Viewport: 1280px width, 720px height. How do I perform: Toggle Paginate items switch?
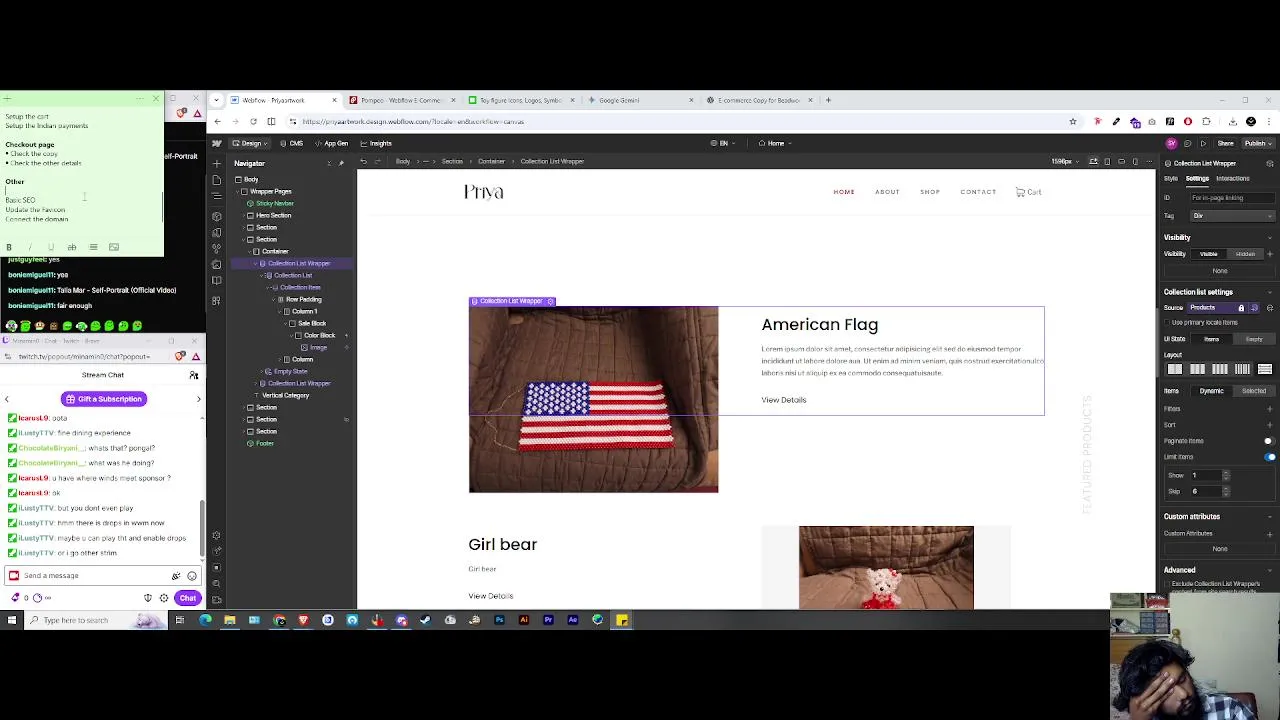pyautogui.click(x=1268, y=441)
